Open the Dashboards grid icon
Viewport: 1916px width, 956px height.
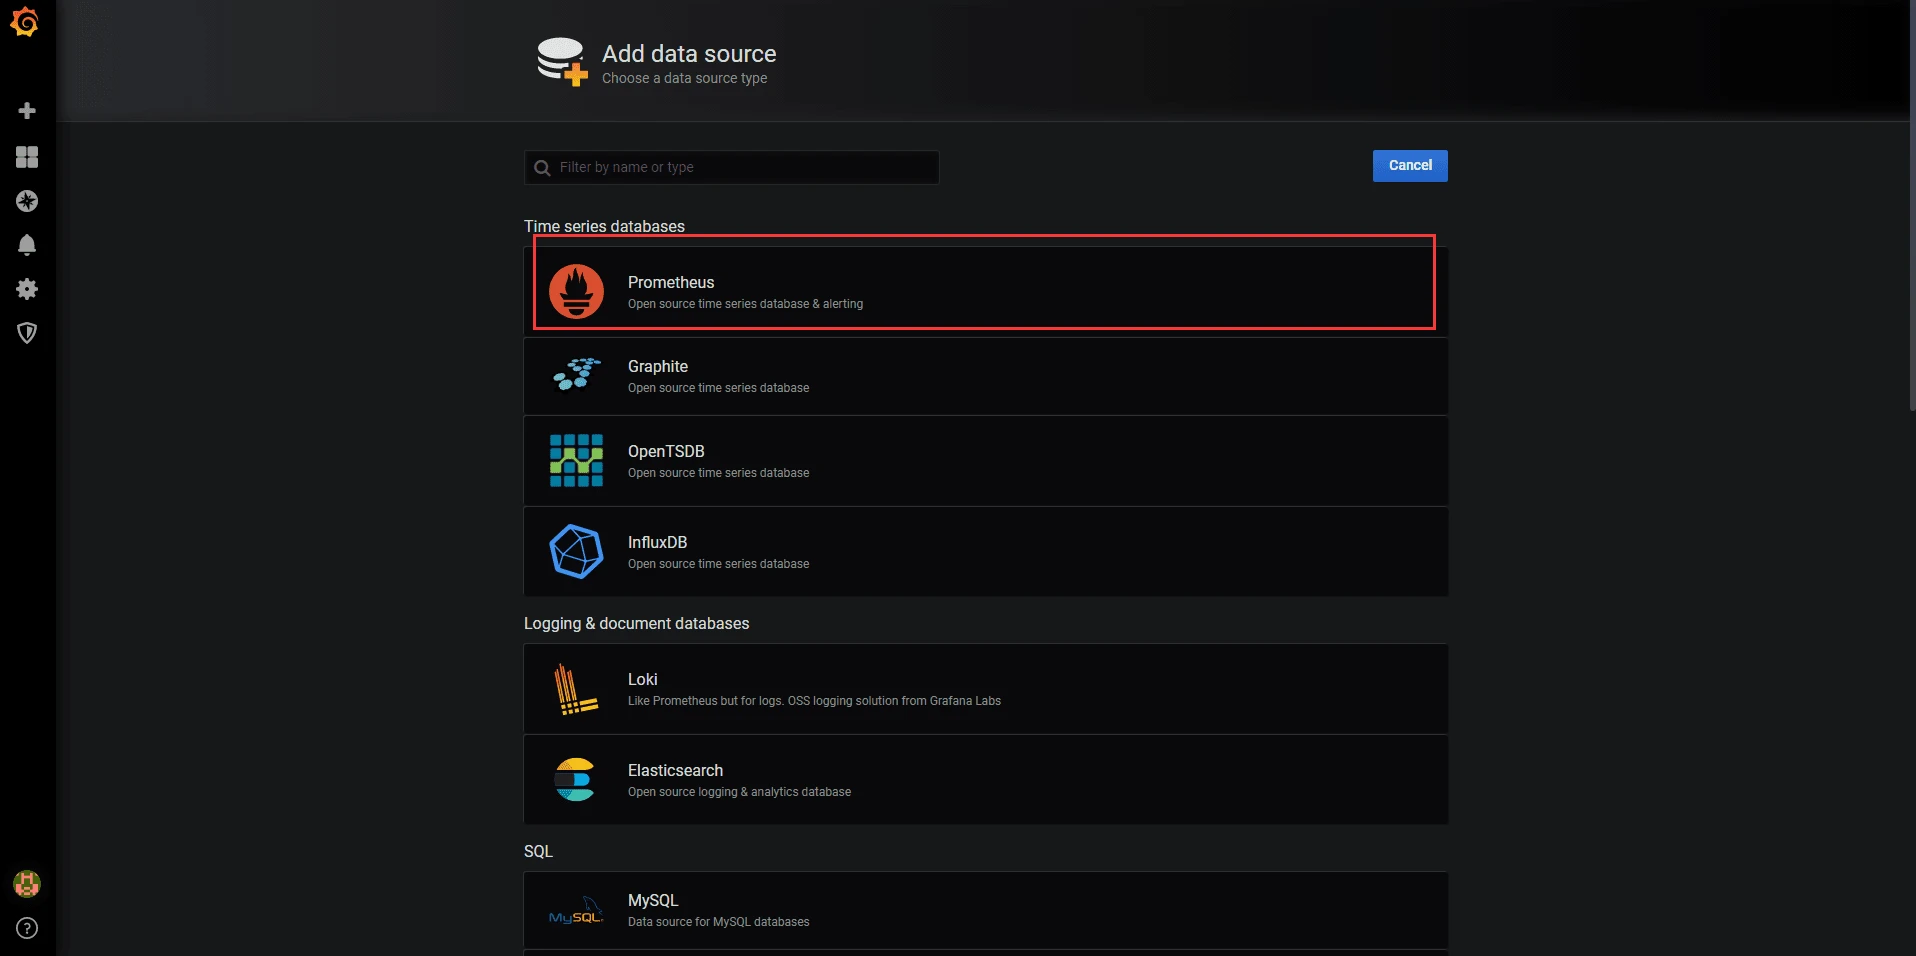(x=27, y=157)
